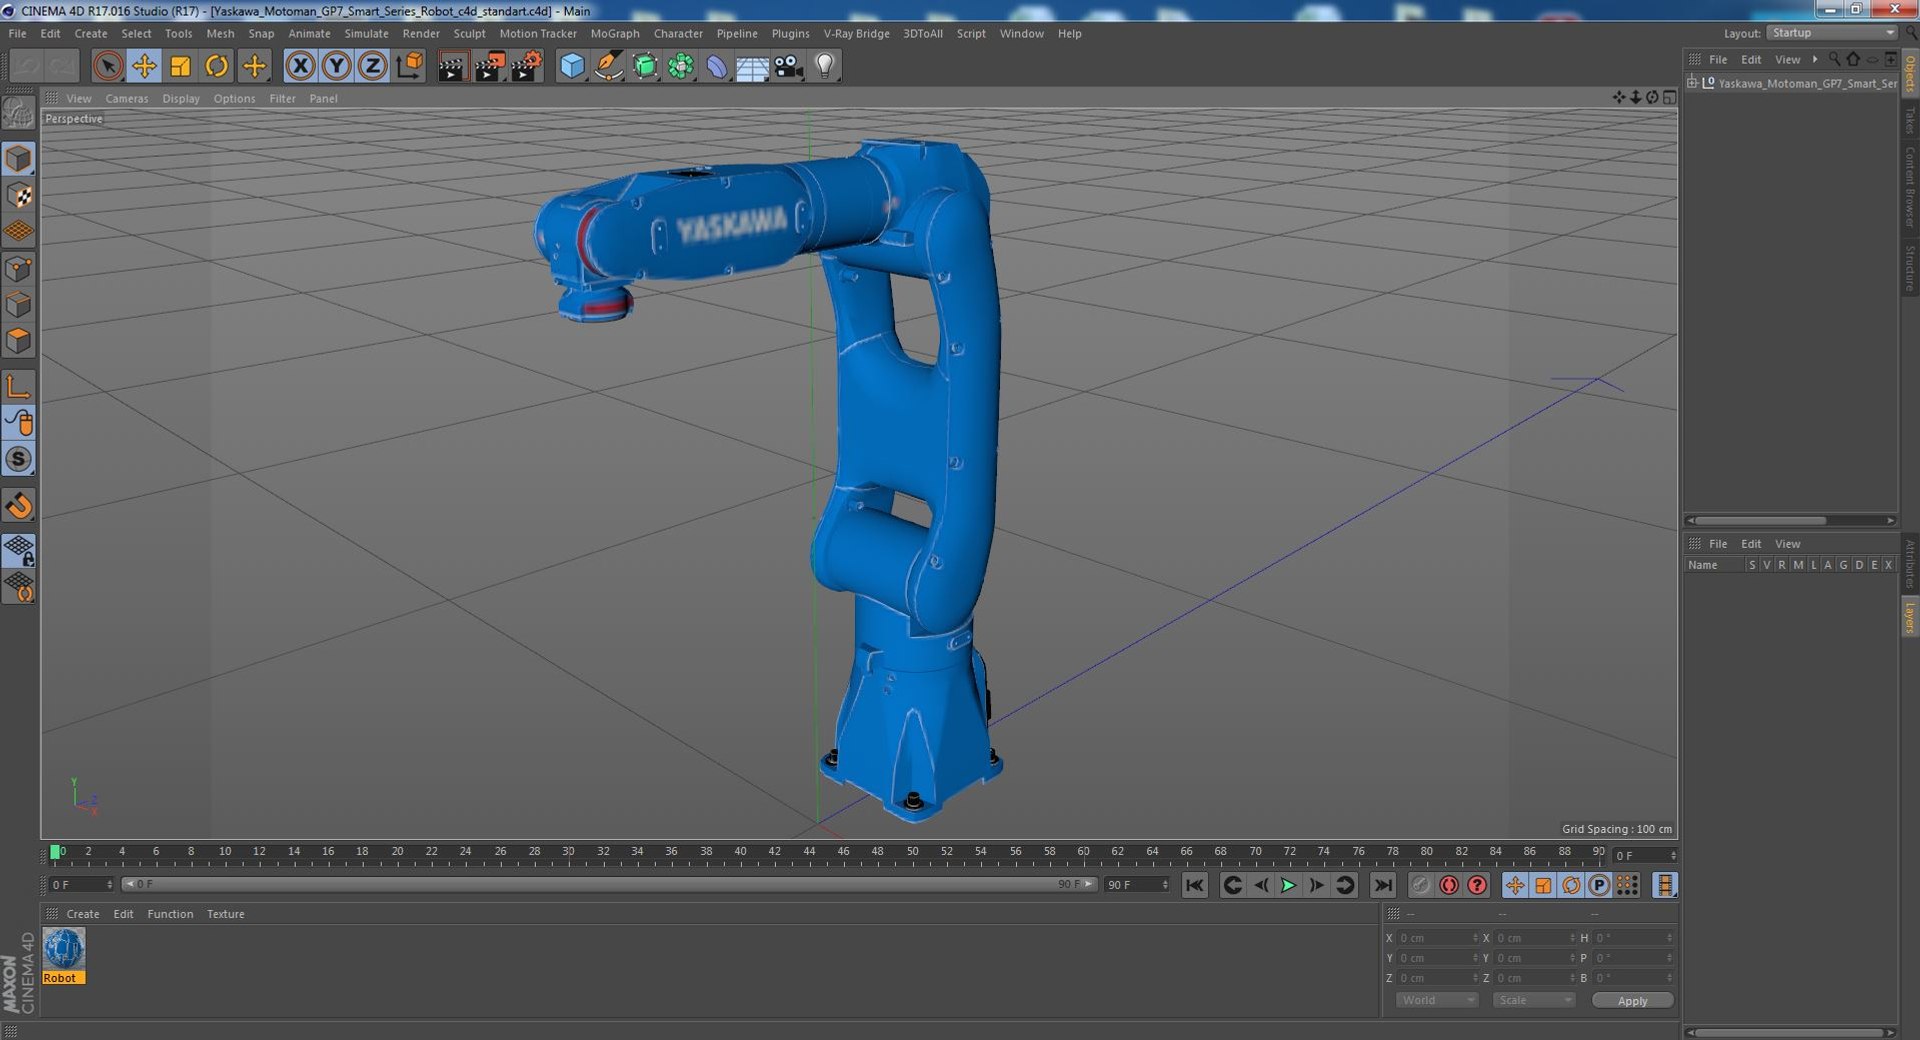Click timeline frame 44 marker
Viewport: 1920px width, 1040px height.
[x=809, y=853]
